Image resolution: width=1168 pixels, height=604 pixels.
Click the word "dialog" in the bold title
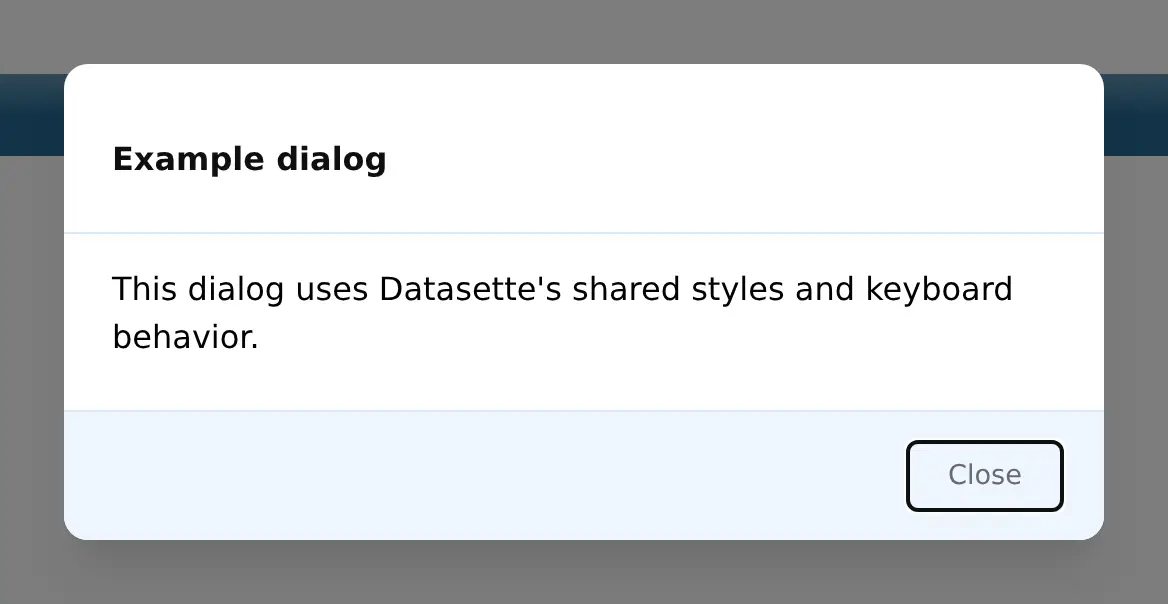(331, 159)
